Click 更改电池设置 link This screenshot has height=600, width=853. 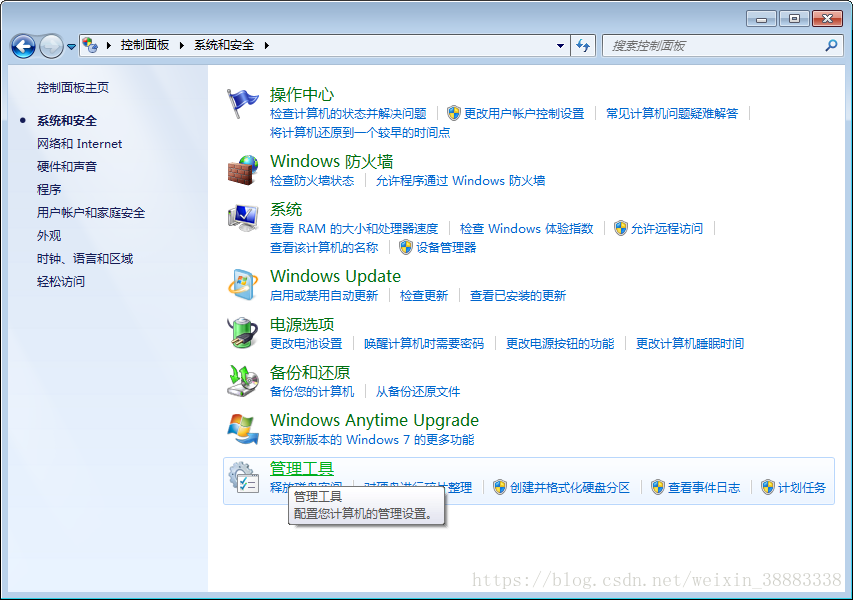[306, 344]
